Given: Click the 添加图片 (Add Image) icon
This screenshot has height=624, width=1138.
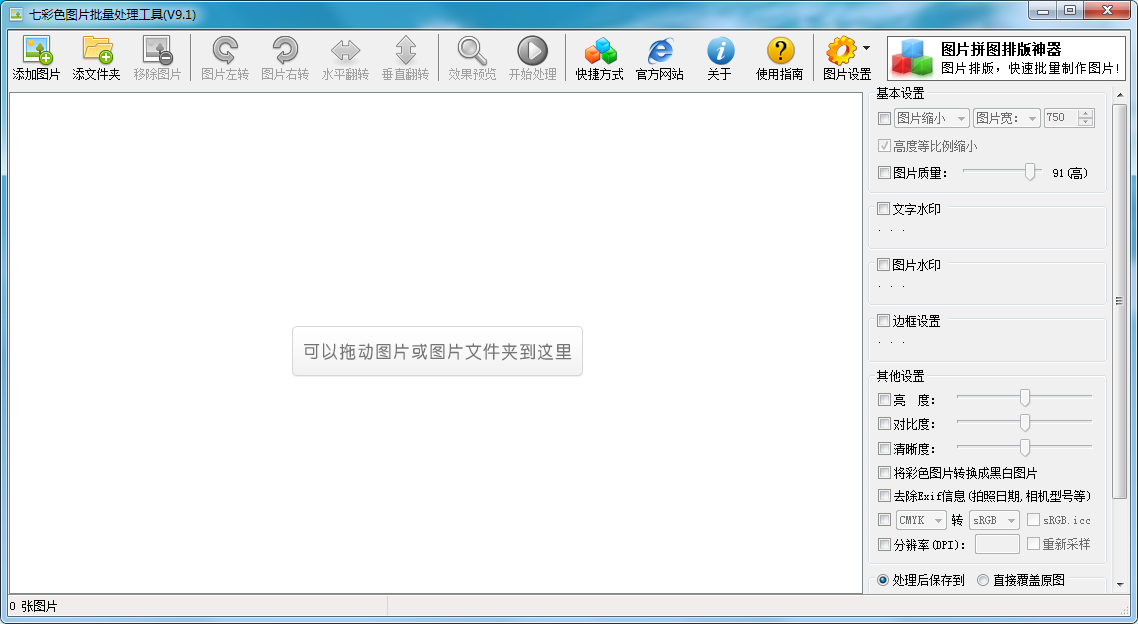Looking at the screenshot, I should pyautogui.click(x=36, y=51).
